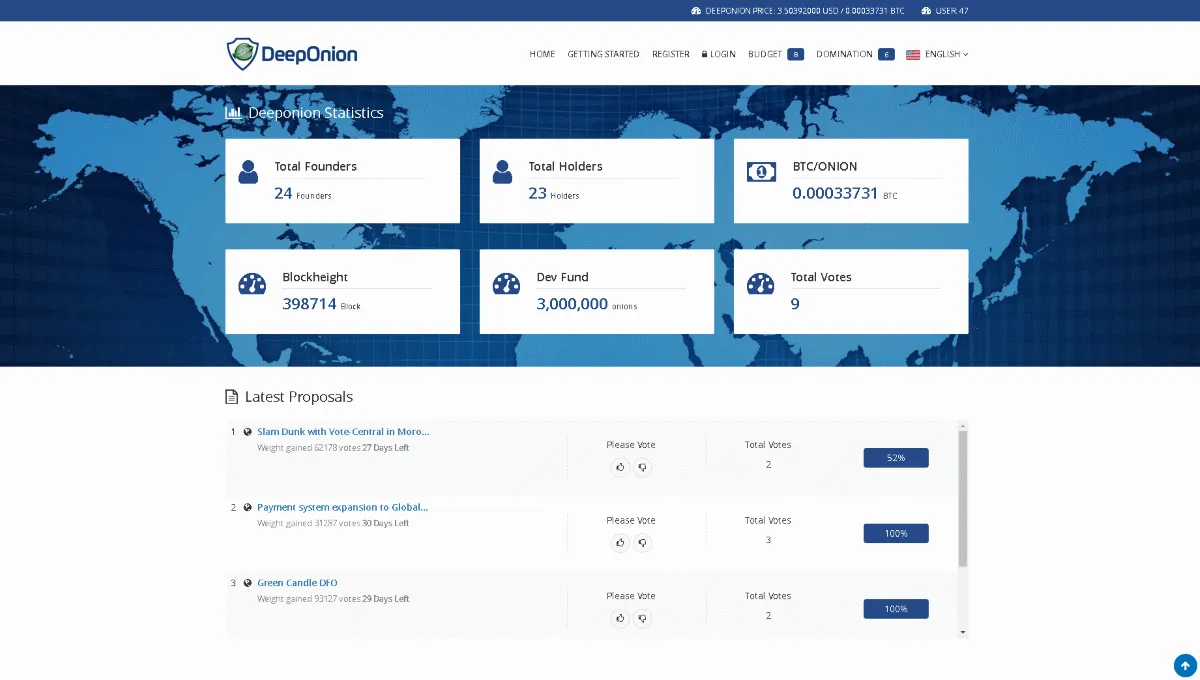This screenshot has width=1200, height=680.
Task: Thumbs down the Green Candle DFO proposal
Action: pos(643,618)
